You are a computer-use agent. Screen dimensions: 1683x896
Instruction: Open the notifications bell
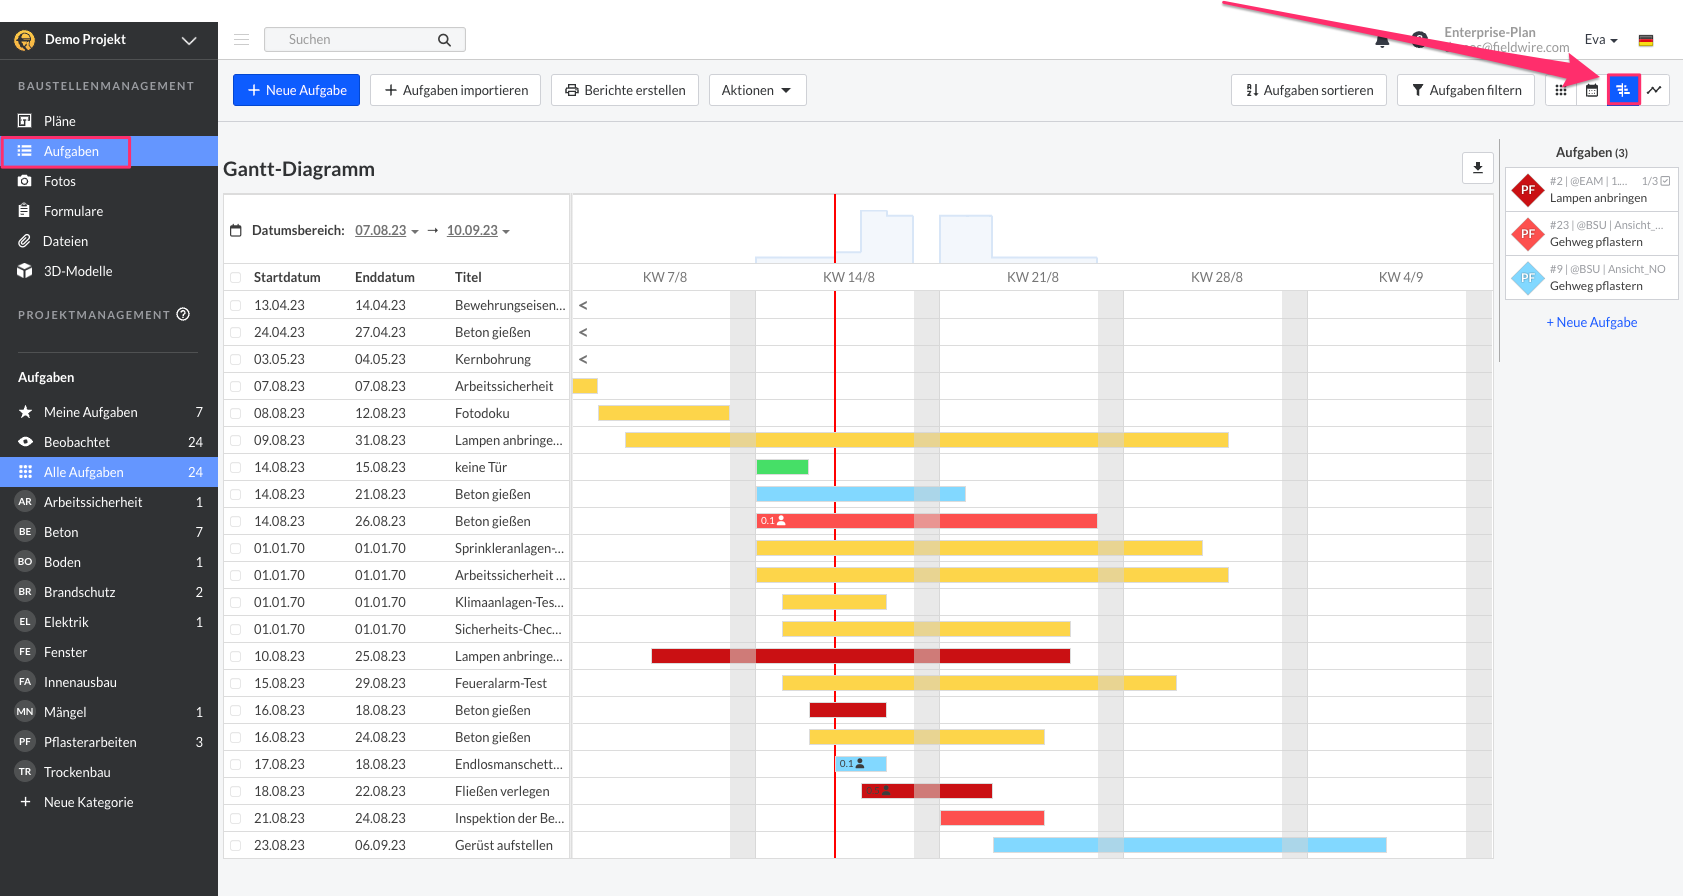pyautogui.click(x=1382, y=40)
